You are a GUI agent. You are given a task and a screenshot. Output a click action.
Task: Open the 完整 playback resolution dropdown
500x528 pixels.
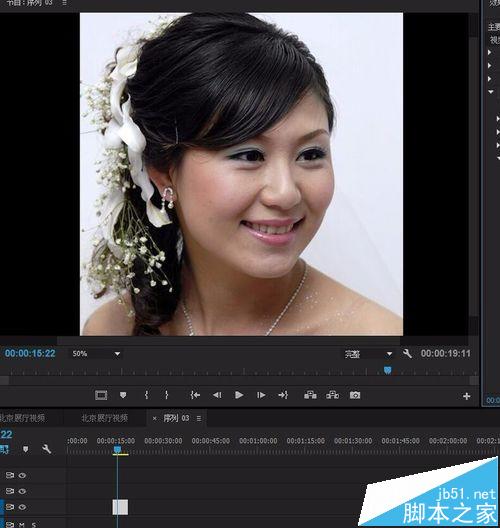pos(368,354)
